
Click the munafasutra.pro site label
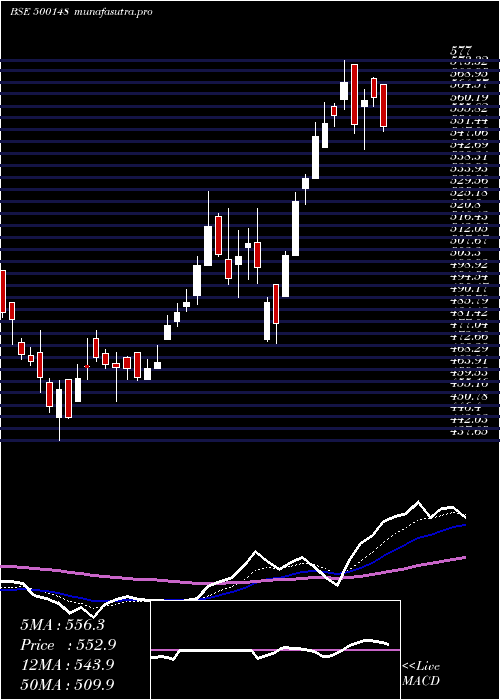click(x=114, y=12)
